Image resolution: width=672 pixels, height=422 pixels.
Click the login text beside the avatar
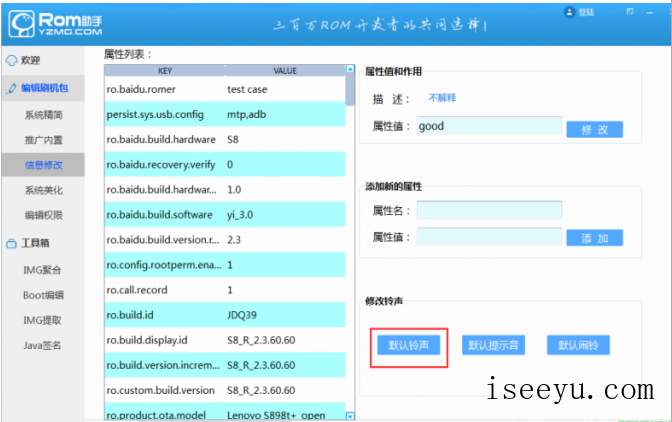(586, 12)
